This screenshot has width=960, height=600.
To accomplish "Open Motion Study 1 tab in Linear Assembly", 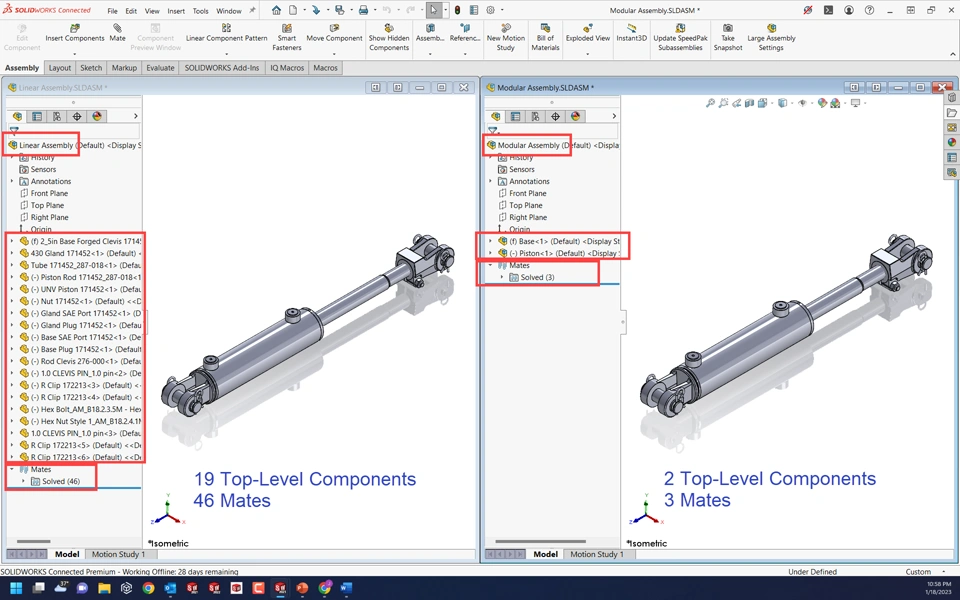I will click(118, 554).
